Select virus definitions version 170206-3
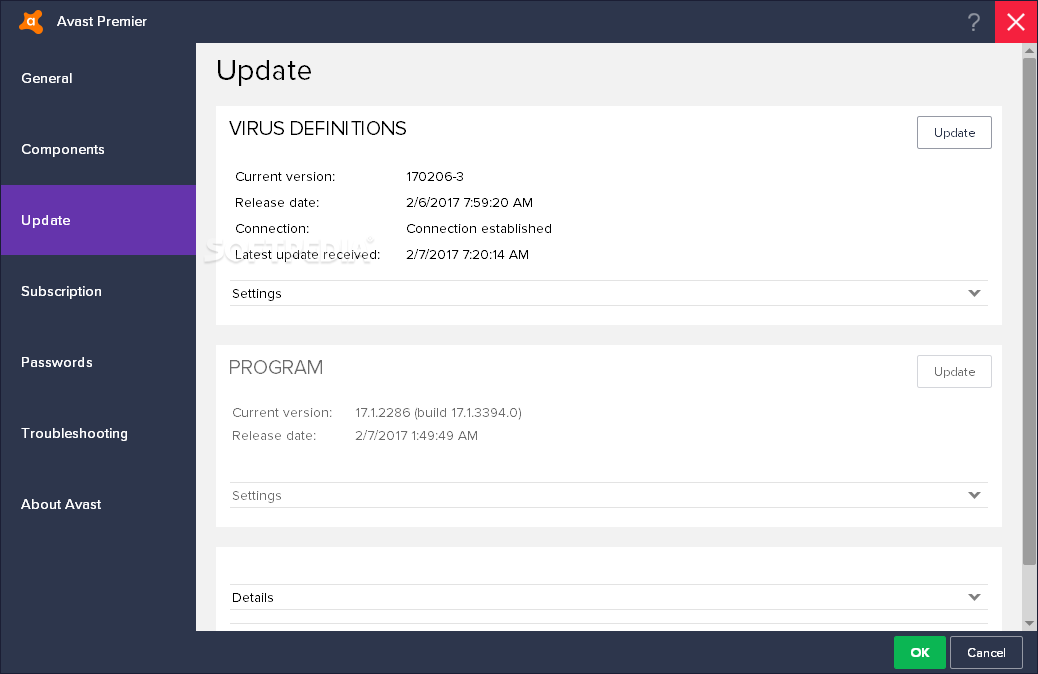1038x674 pixels. [435, 177]
